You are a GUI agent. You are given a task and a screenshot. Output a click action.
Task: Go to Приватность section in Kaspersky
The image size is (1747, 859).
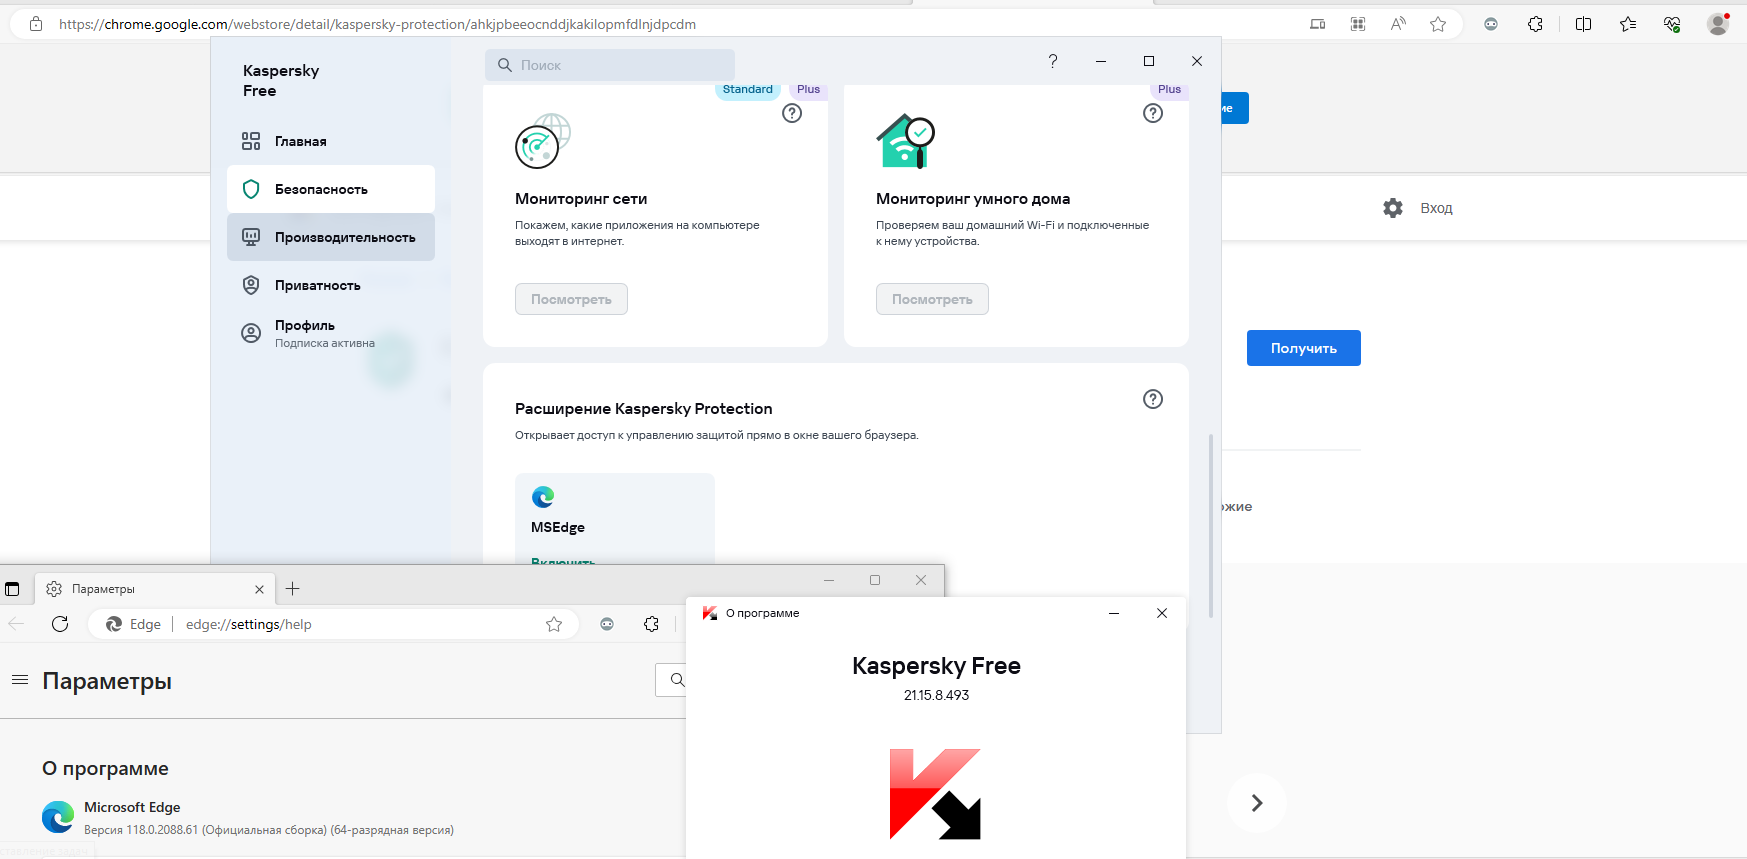[x=331, y=285]
